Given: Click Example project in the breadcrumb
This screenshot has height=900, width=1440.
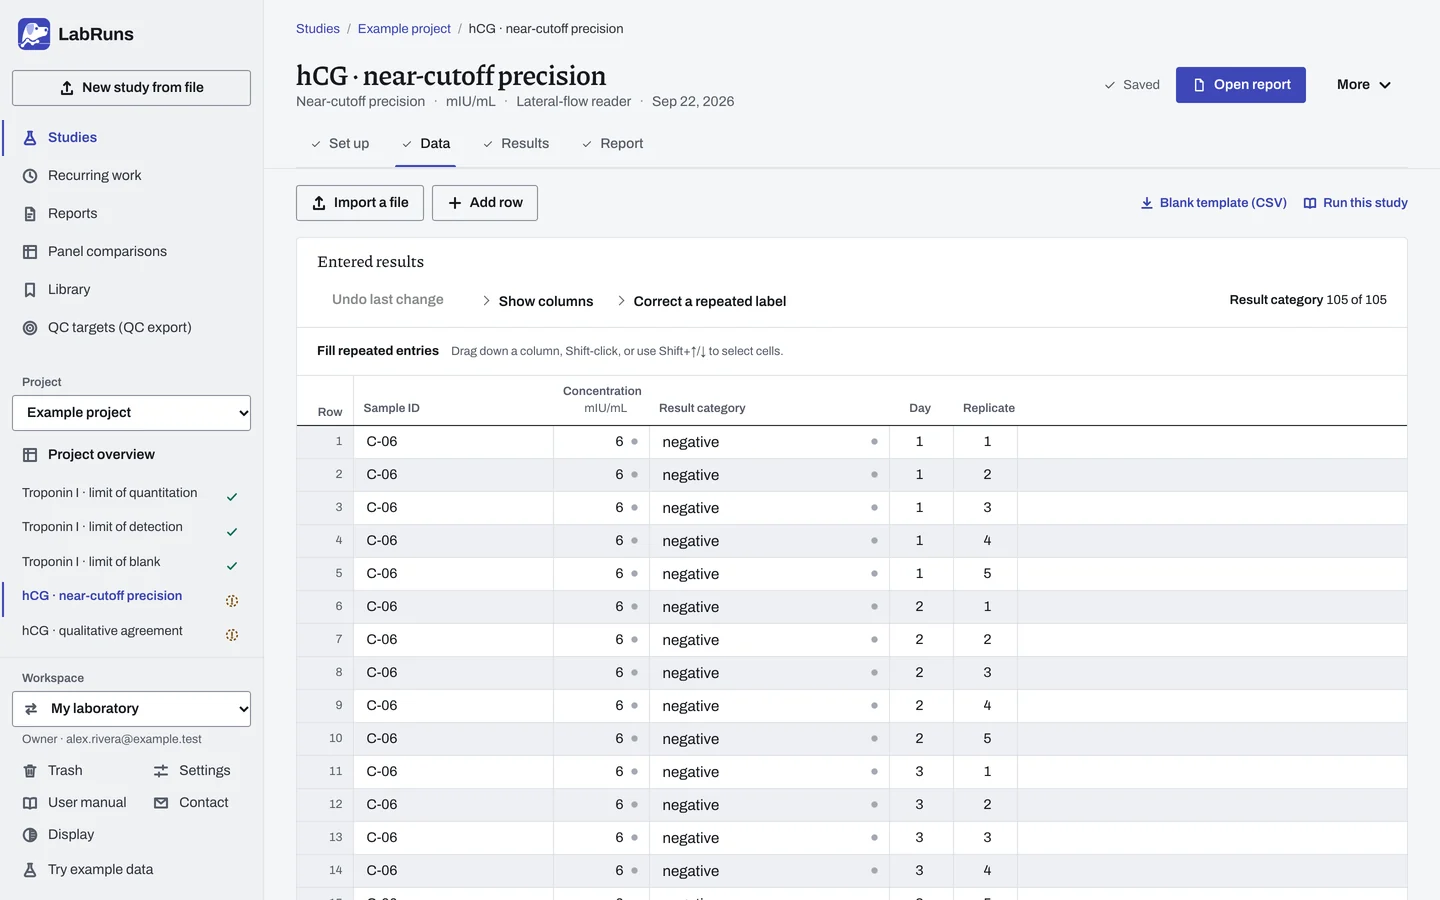Looking at the screenshot, I should point(404,29).
